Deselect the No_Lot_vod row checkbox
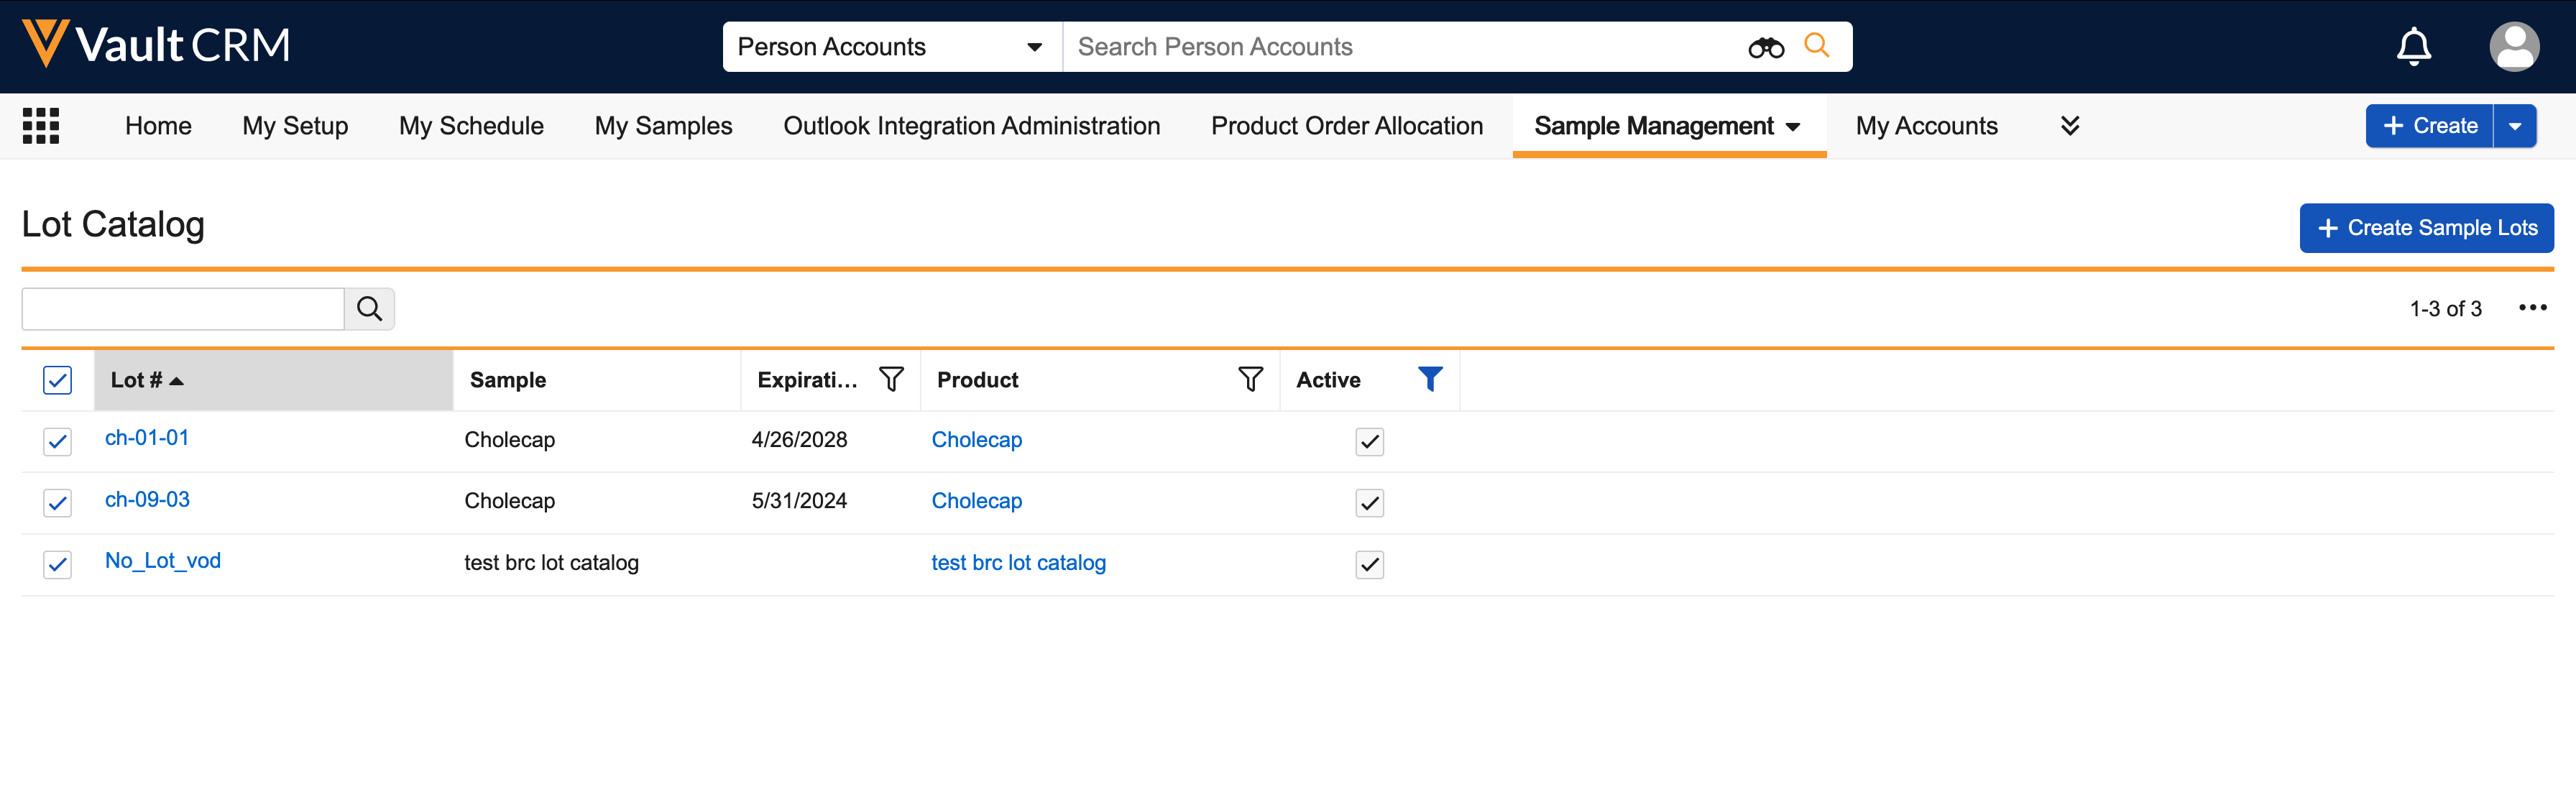Image resolution: width=2576 pixels, height=805 pixels. pos(58,564)
